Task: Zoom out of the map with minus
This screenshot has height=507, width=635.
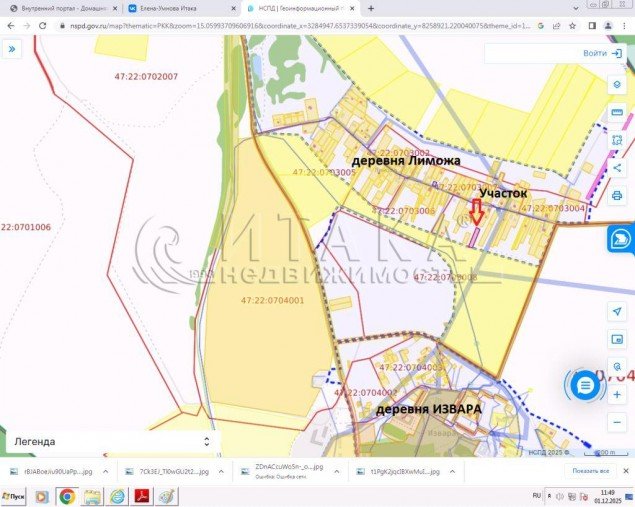Action: click(617, 422)
